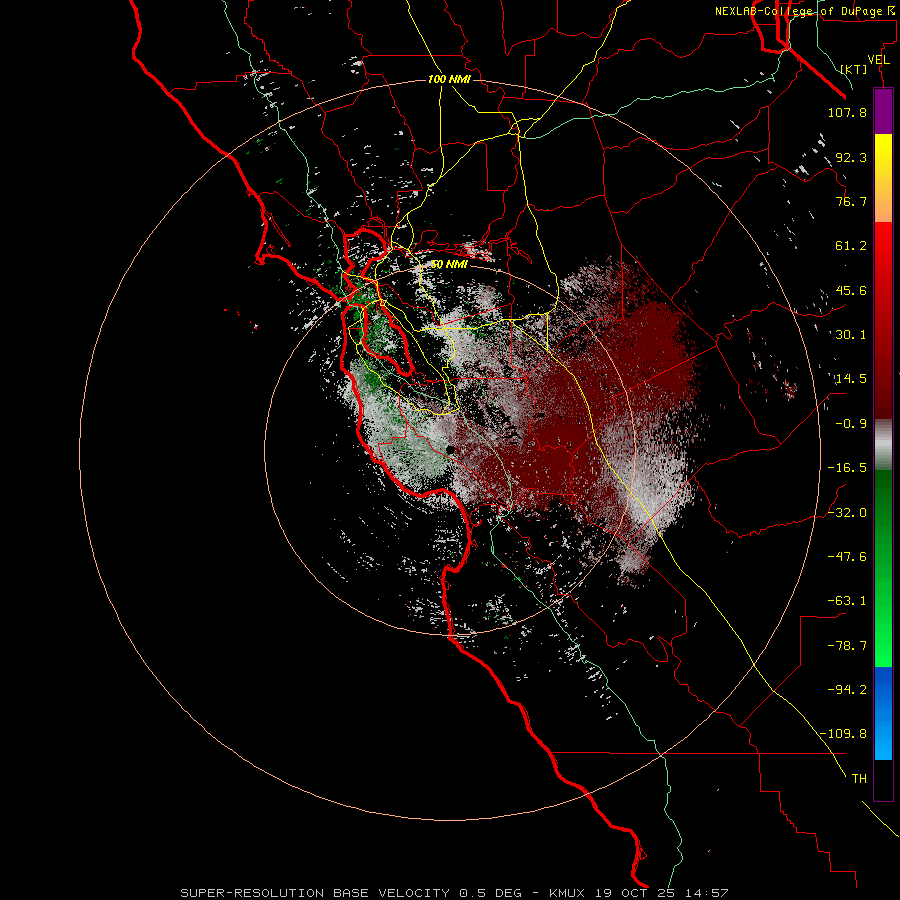The width and height of the screenshot is (900, 900).
Task: Click the -16.5 legend value
Action: point(847,468)
